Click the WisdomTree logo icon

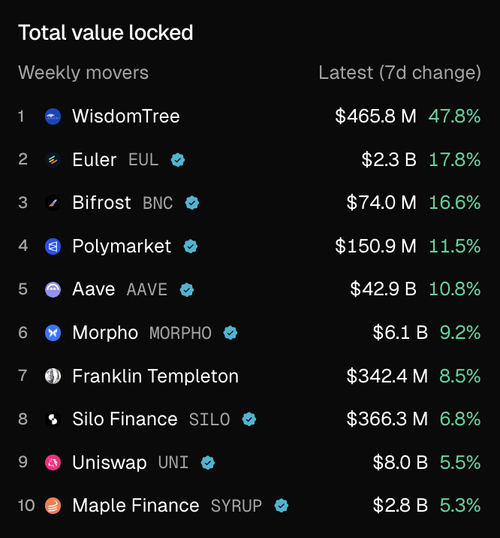(x=53, y=117)
